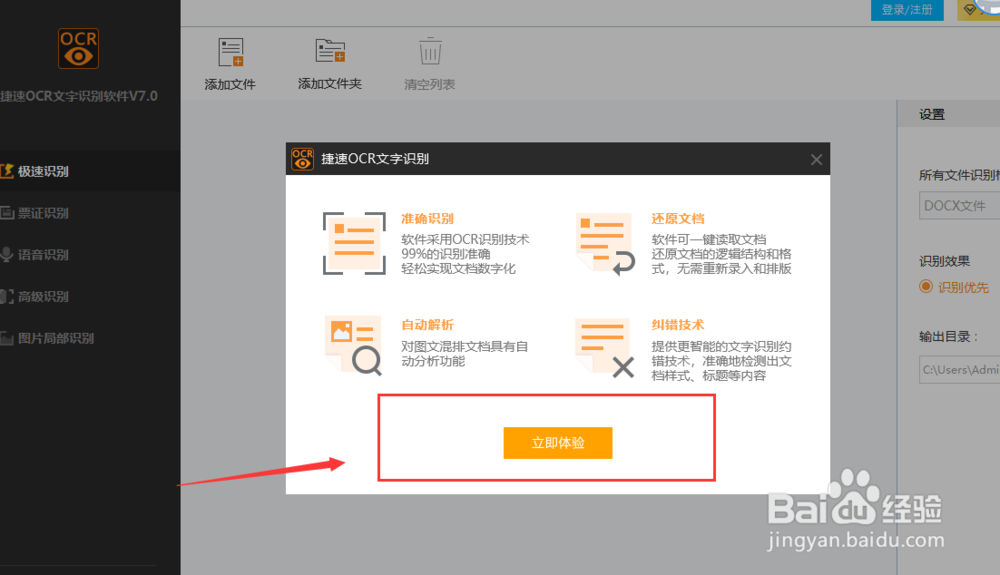
Task: Click the 自动解析 image search icon
Action: tap(353, 346)
